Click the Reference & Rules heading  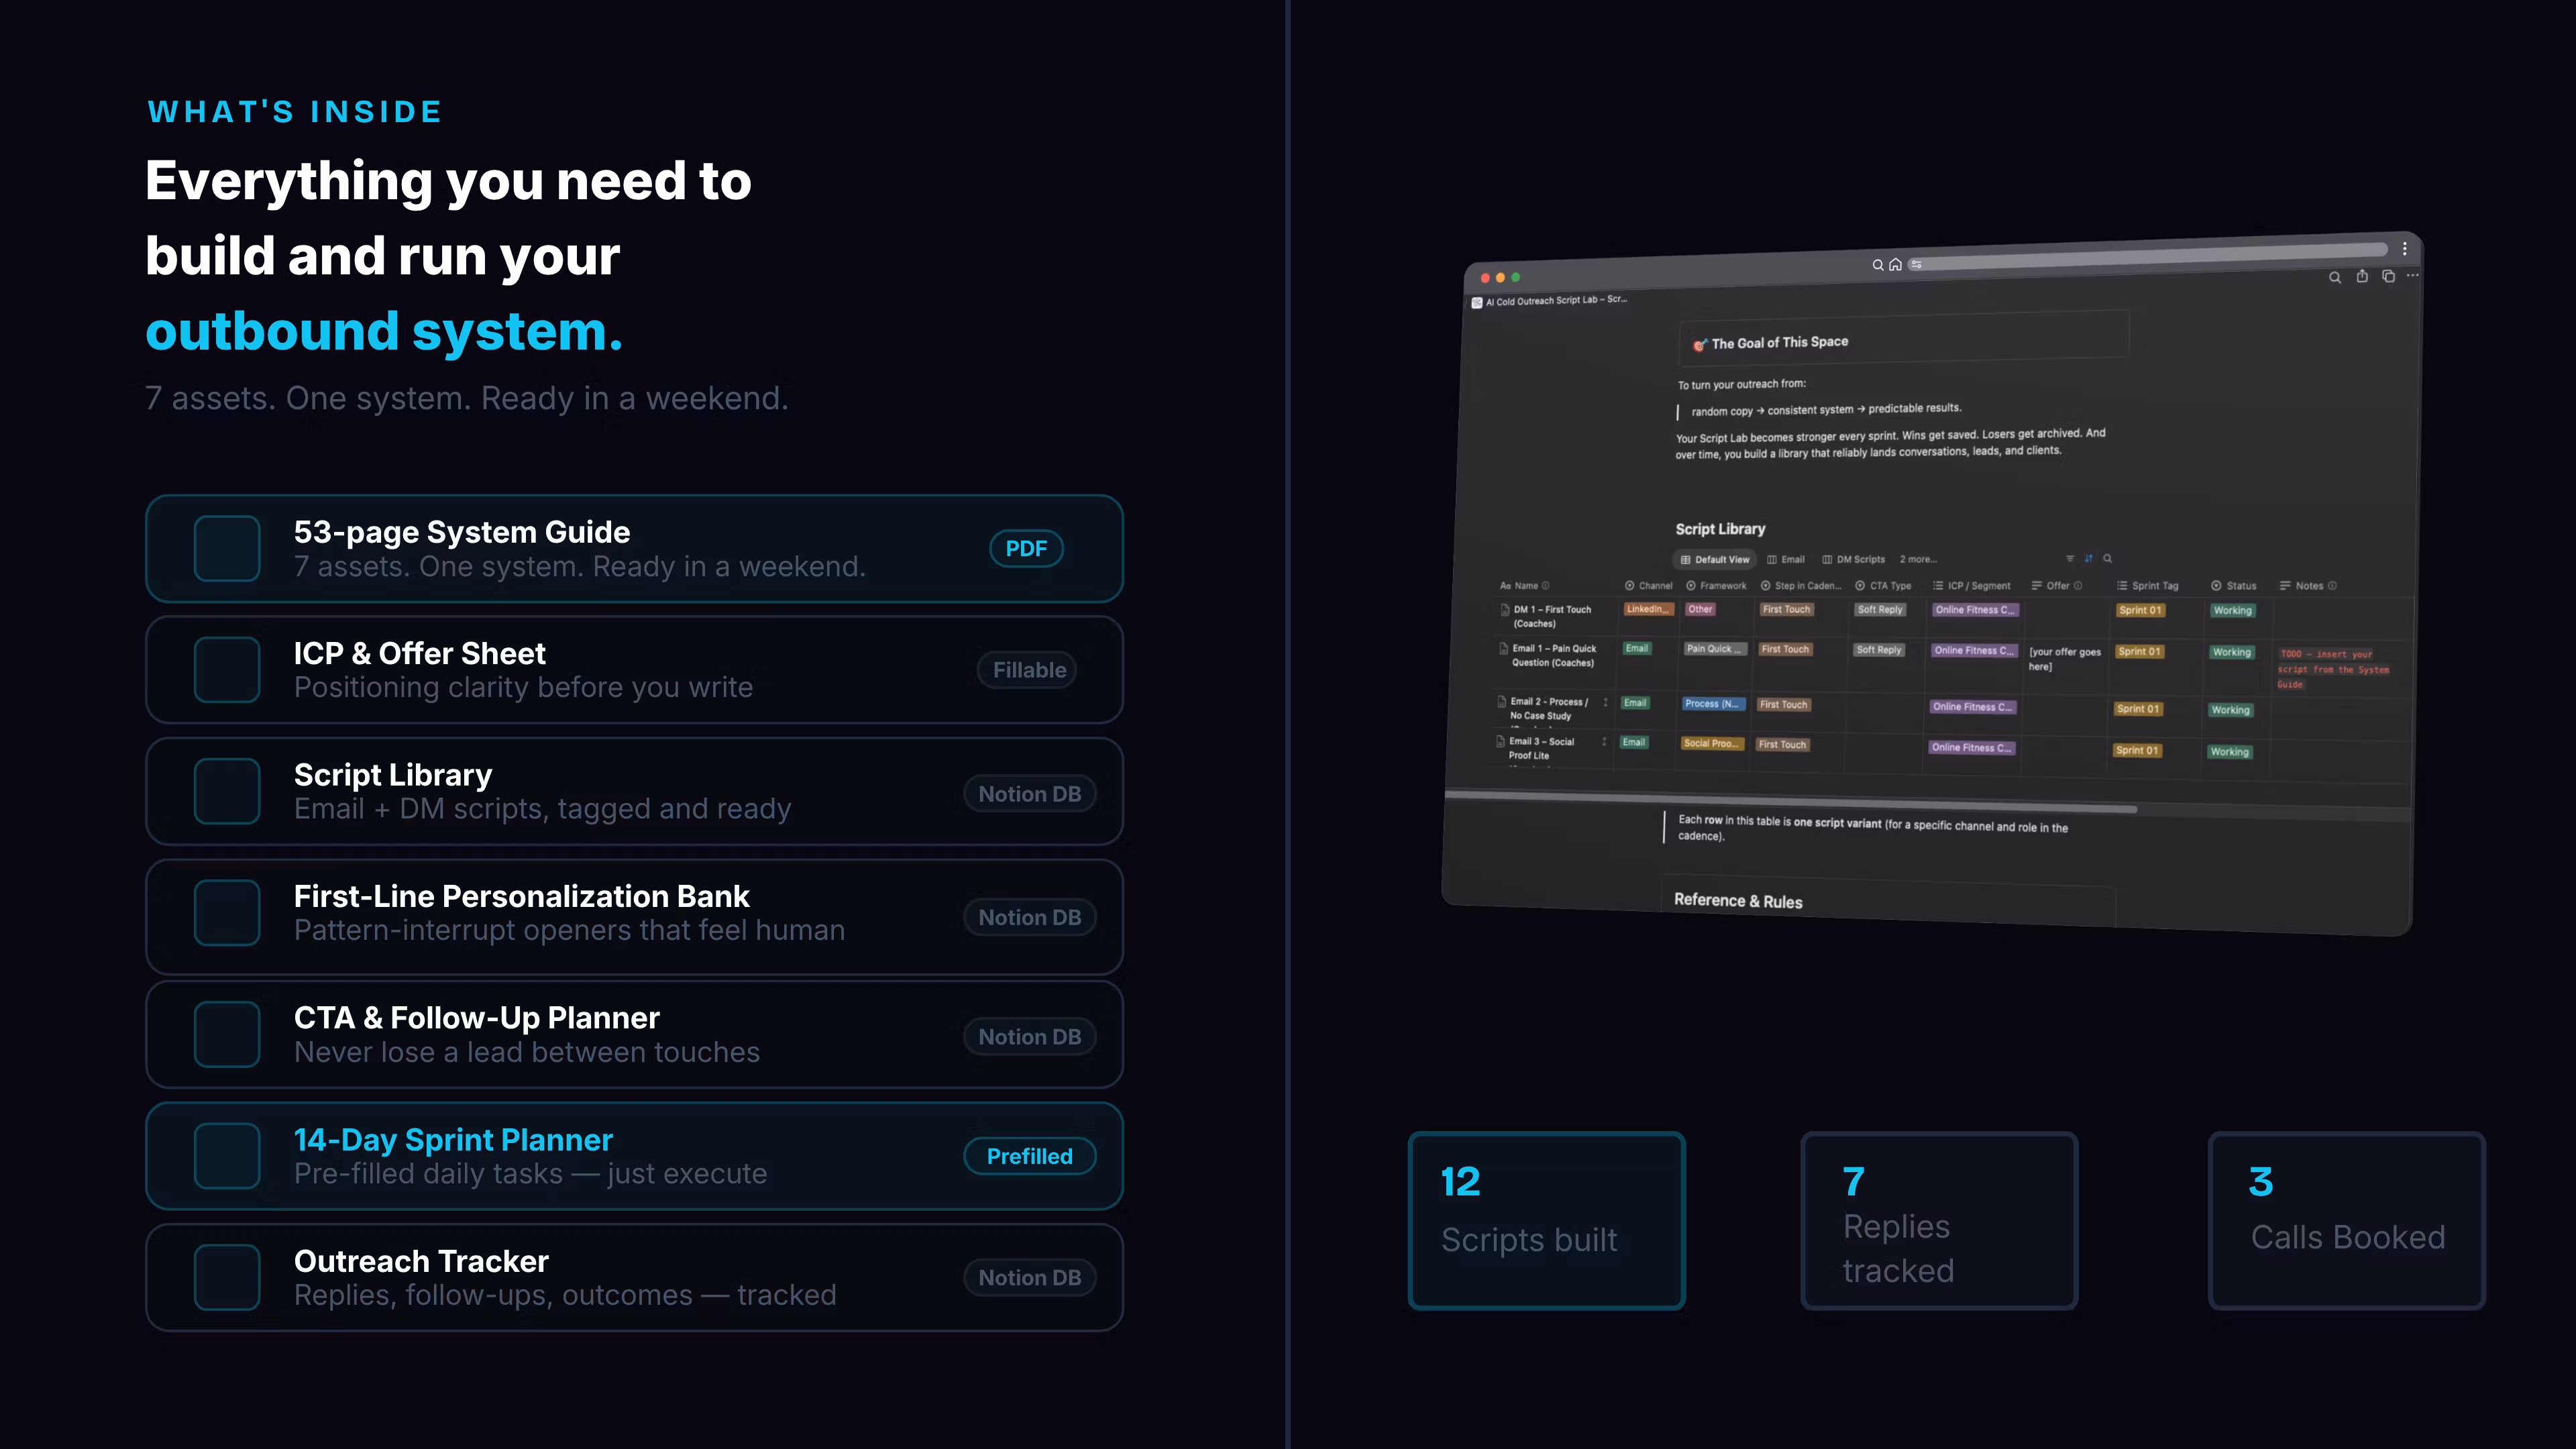click(x=1738, y=900)
